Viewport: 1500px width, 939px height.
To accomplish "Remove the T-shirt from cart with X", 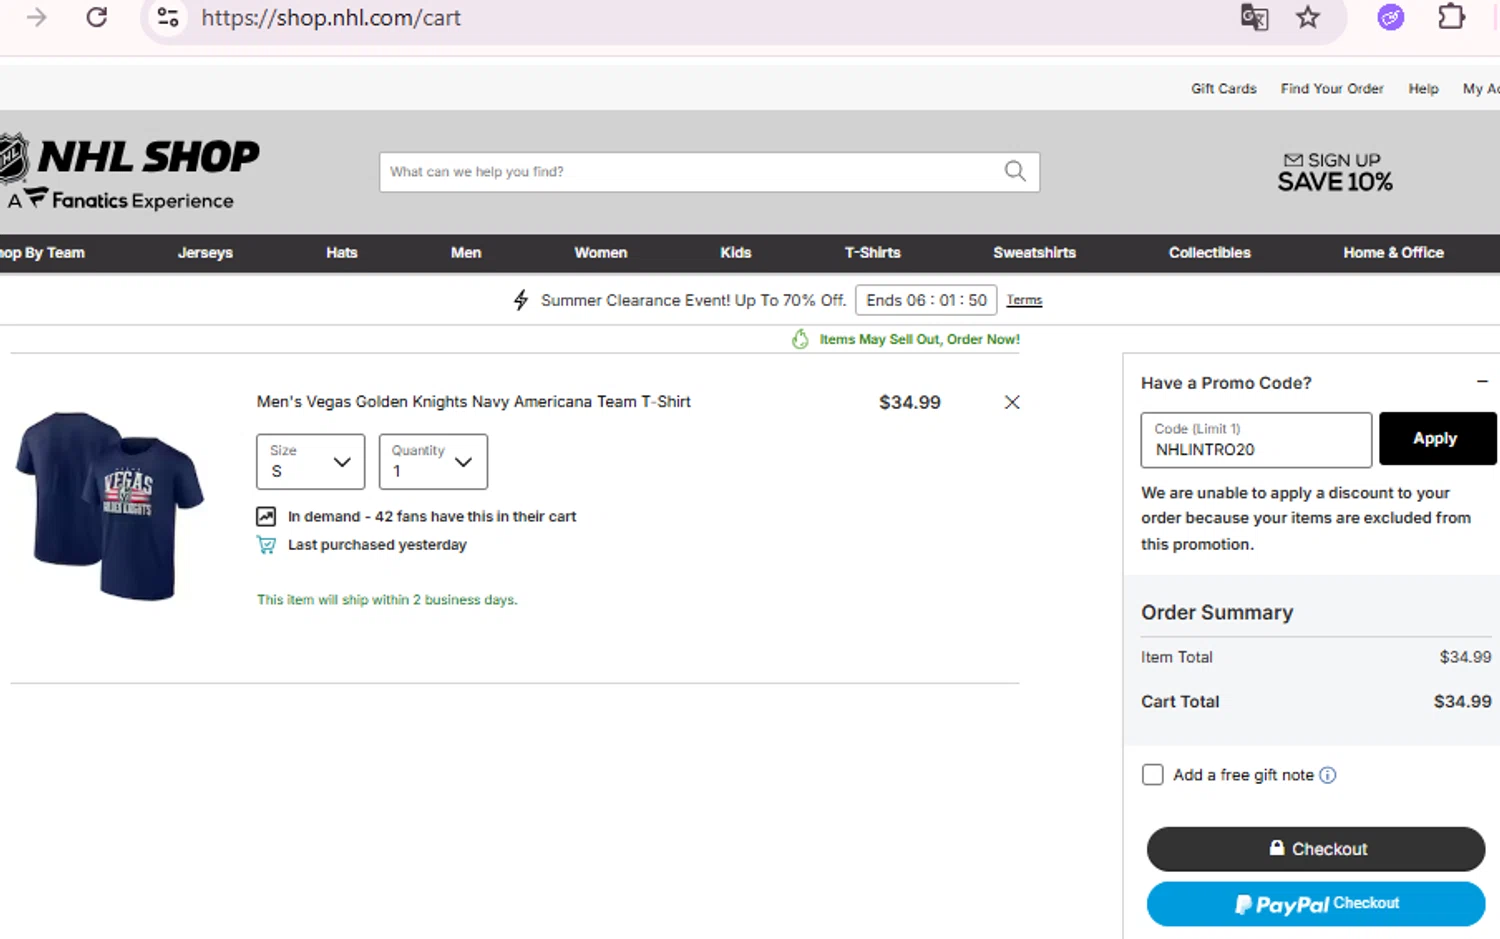I will 1012,402.
